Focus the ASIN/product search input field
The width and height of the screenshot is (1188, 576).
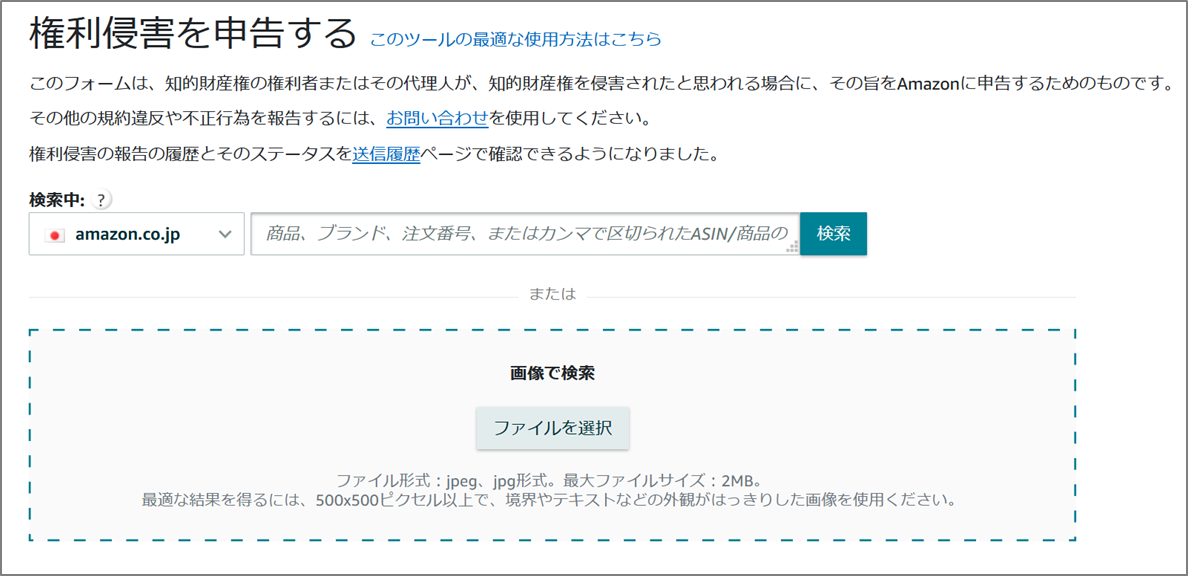pos(526,234)
